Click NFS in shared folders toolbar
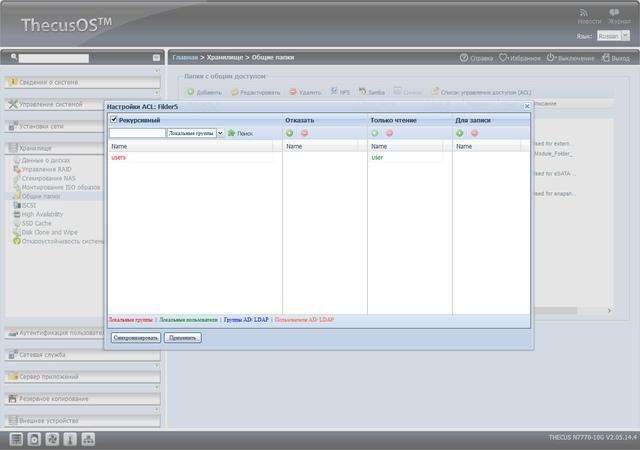The width and height of the screenshot is (640, 450). [340, 92]
